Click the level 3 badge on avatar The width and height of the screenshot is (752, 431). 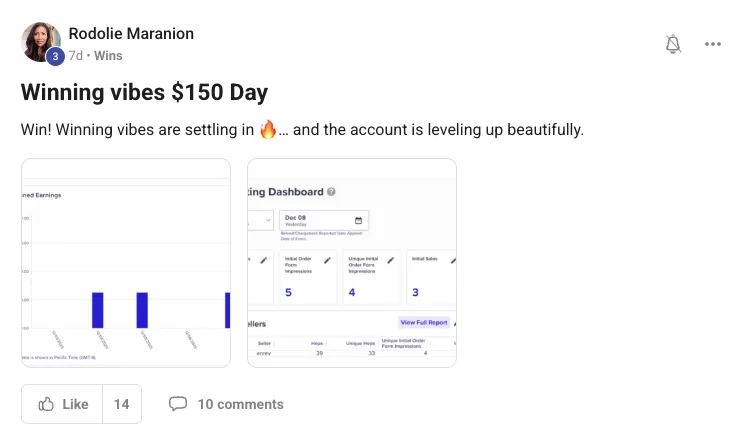pyautogui.click(x=55, y=57)
